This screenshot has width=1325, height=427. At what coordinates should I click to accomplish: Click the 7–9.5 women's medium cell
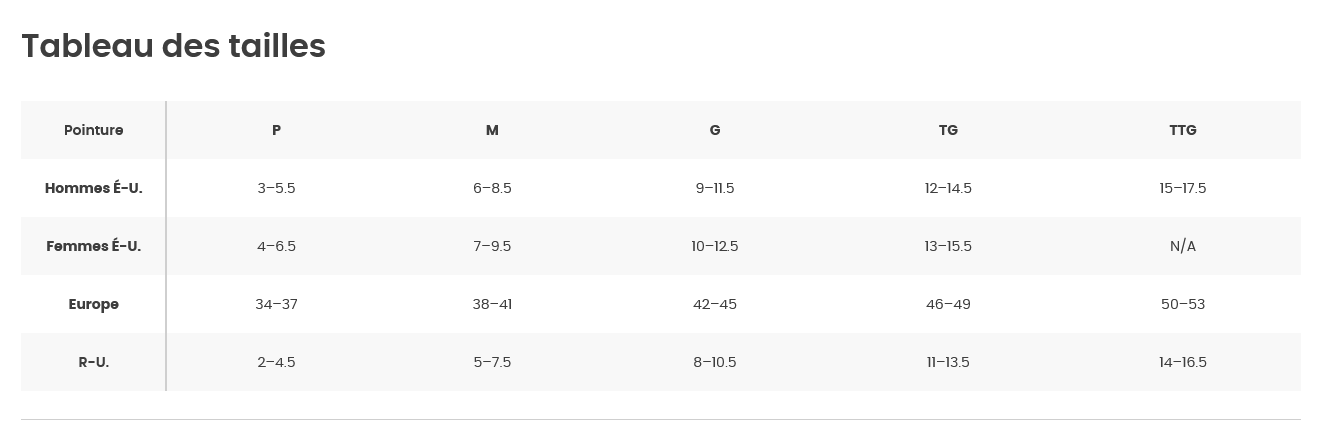pos(492,246)
